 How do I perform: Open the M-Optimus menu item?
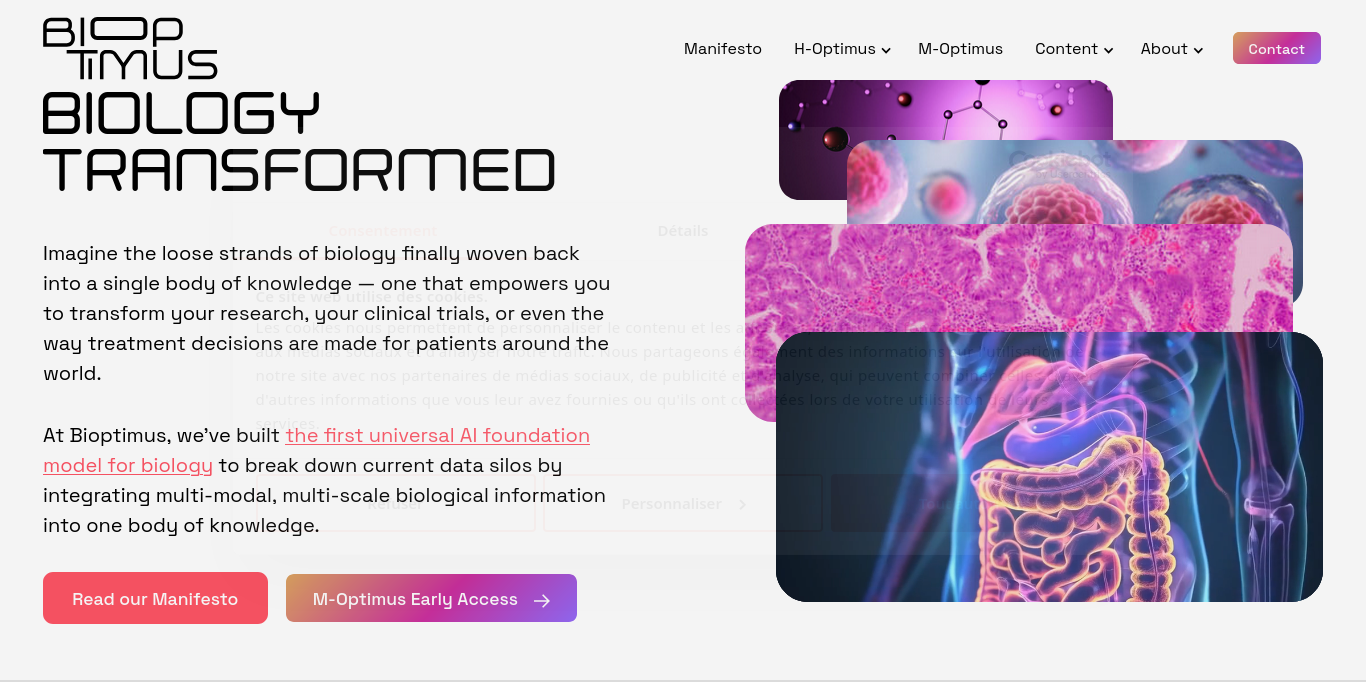[960, 49]
